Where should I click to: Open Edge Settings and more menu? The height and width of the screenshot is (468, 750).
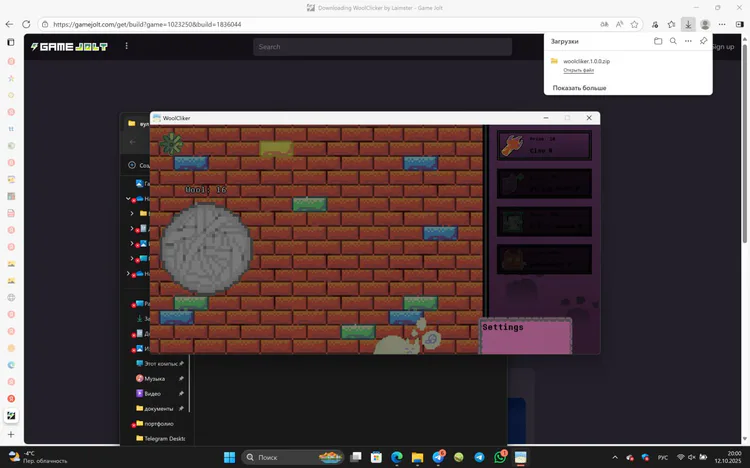722,24
